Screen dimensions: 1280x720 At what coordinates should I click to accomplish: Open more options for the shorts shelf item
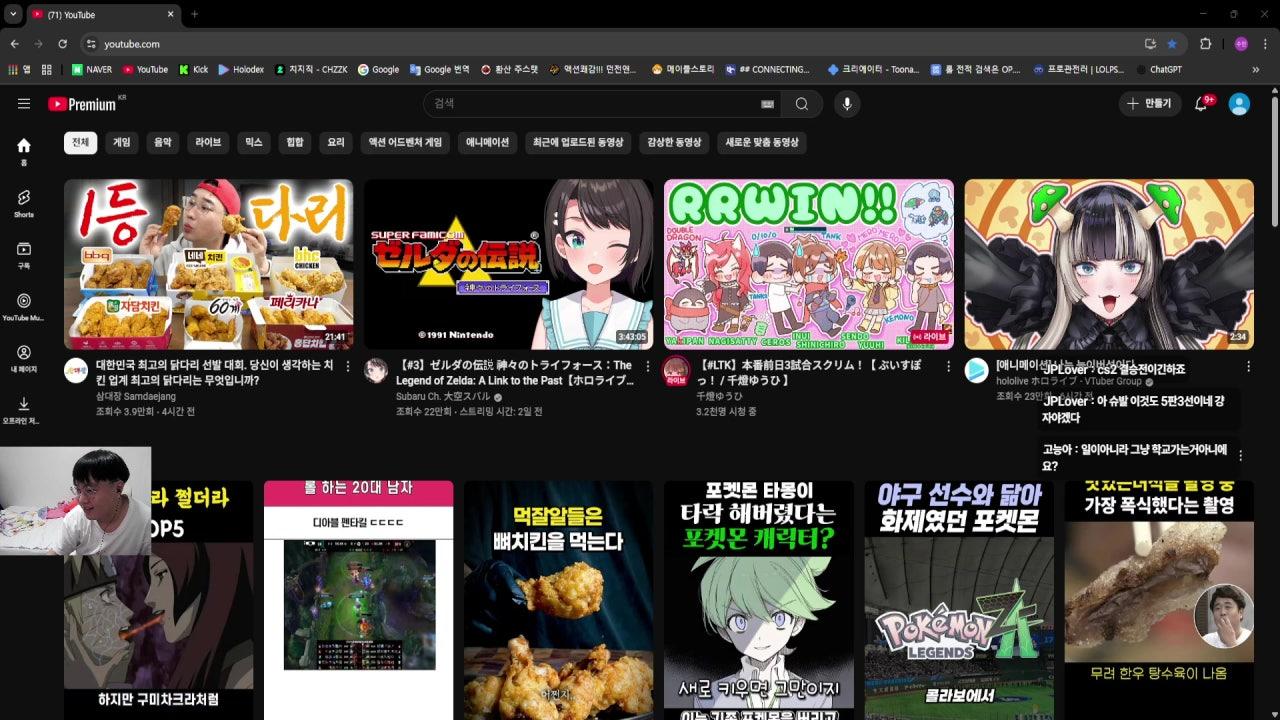(x=1241, y=455)
